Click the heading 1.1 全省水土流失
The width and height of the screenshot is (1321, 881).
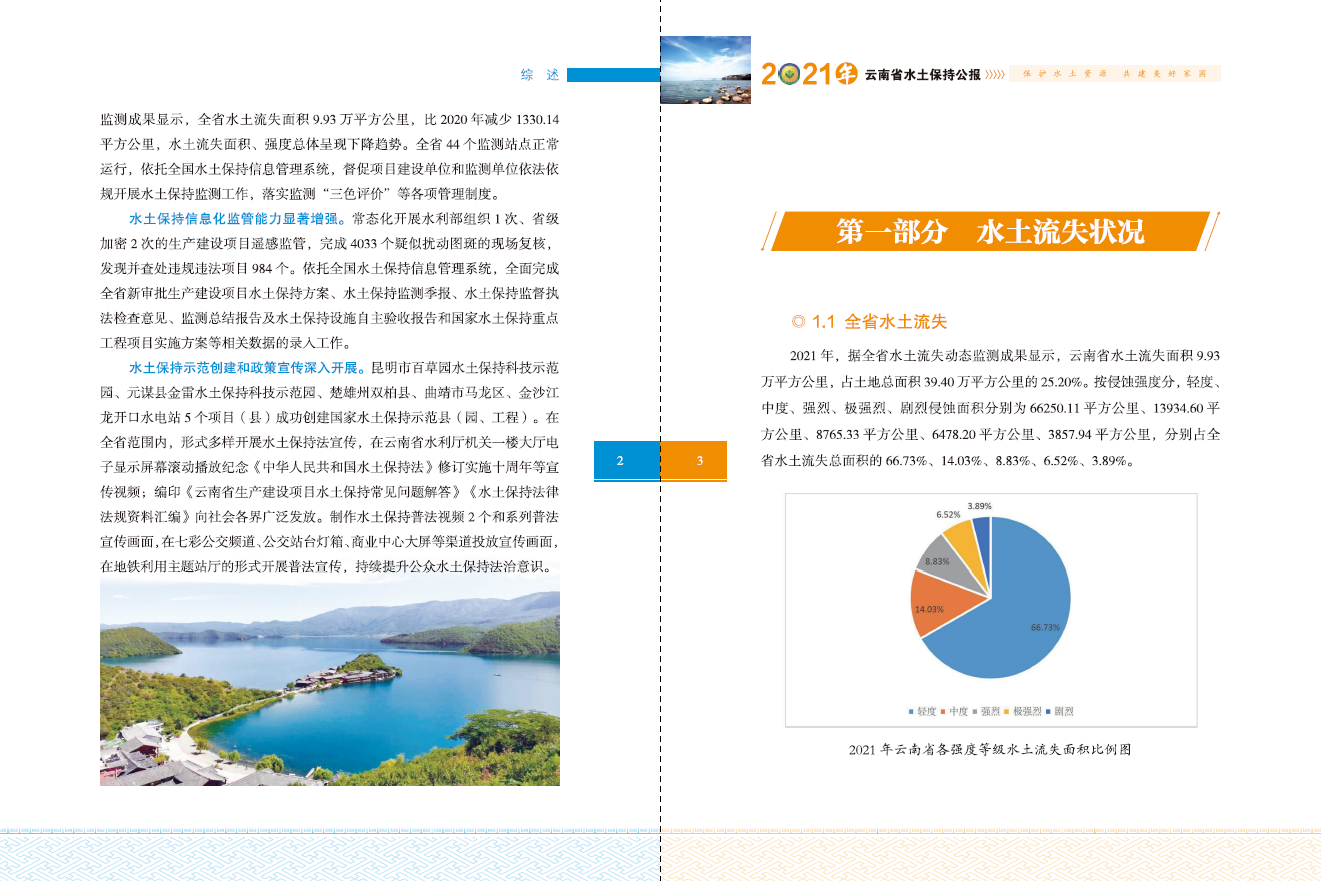pos(880,322)
